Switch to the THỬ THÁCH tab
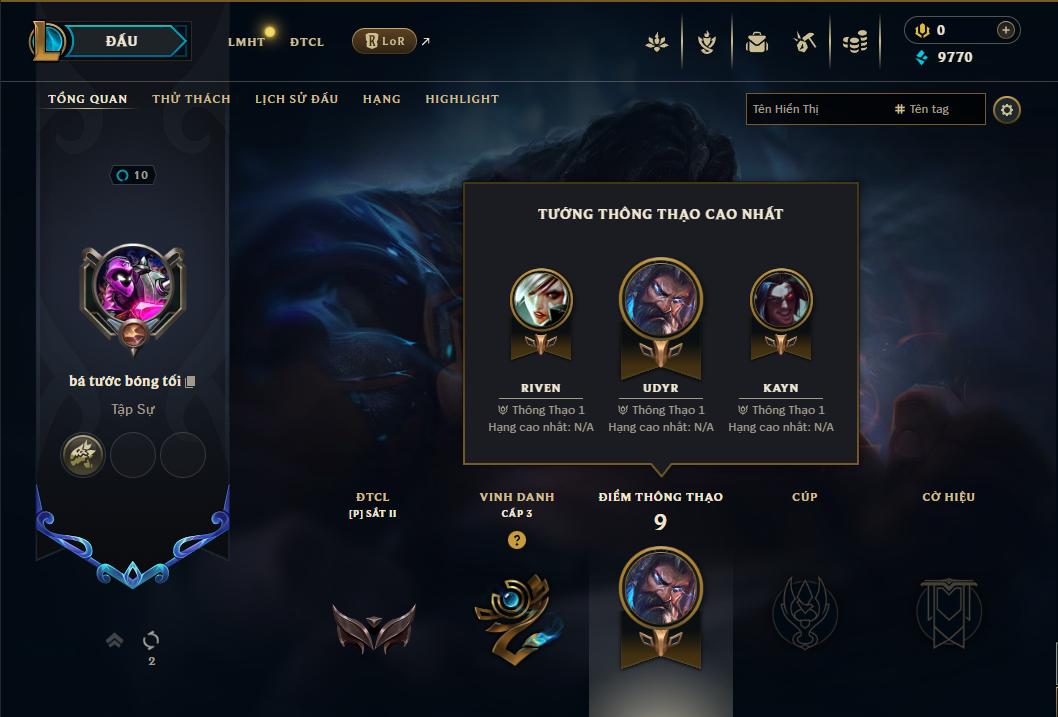 pos(191,99)
